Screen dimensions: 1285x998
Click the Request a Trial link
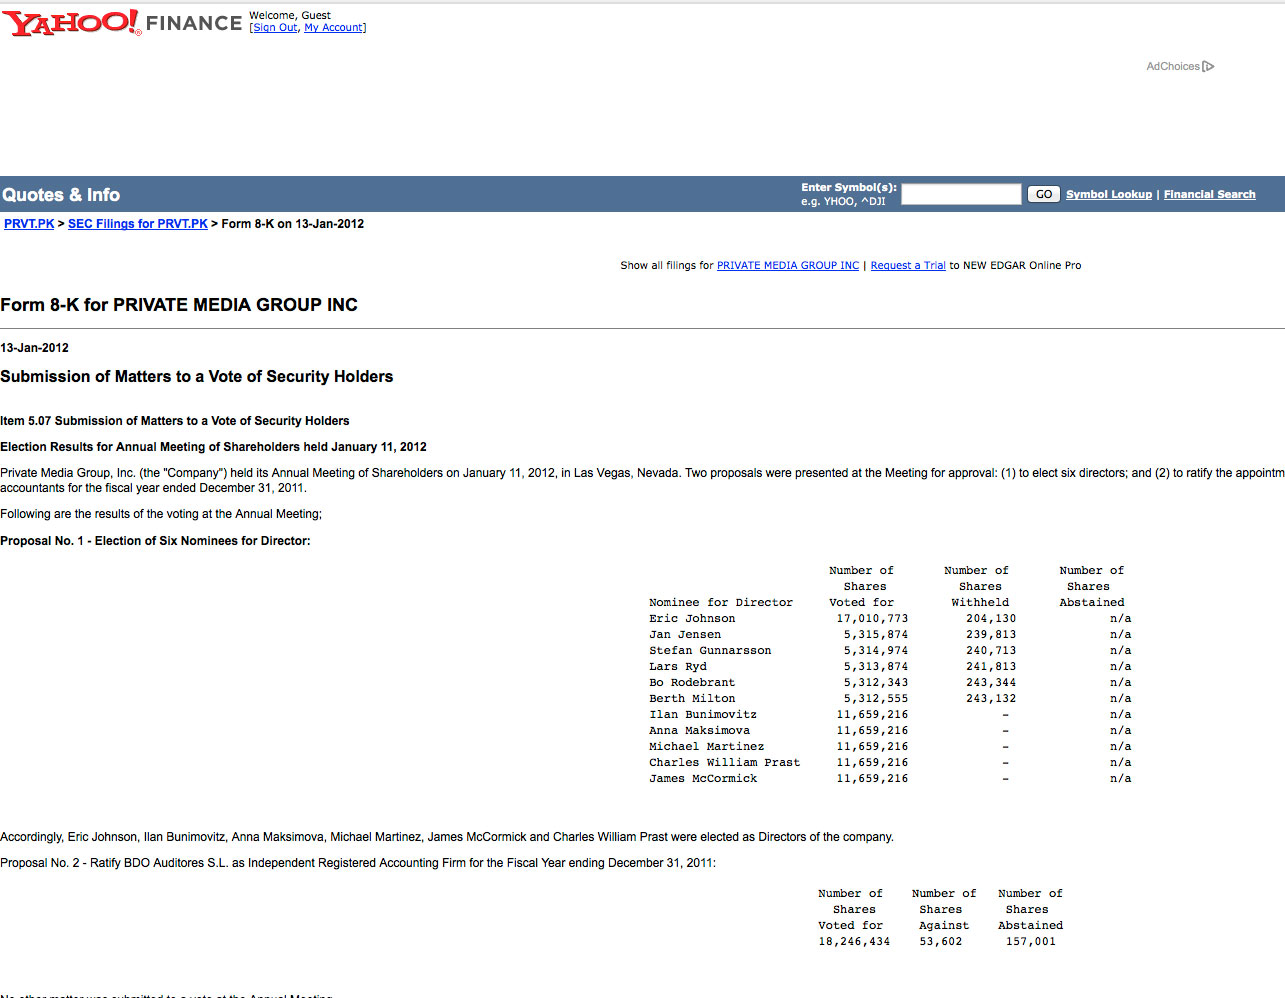907,266
